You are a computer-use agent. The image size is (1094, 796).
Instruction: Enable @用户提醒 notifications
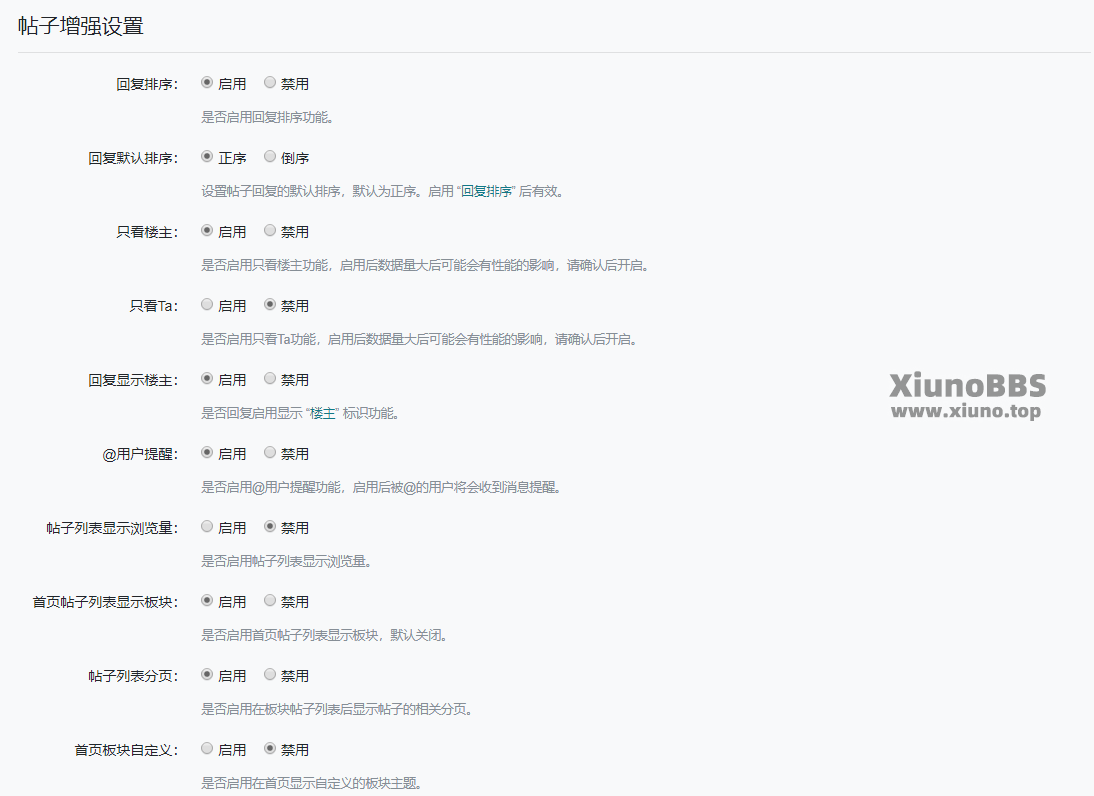point(207,453)
